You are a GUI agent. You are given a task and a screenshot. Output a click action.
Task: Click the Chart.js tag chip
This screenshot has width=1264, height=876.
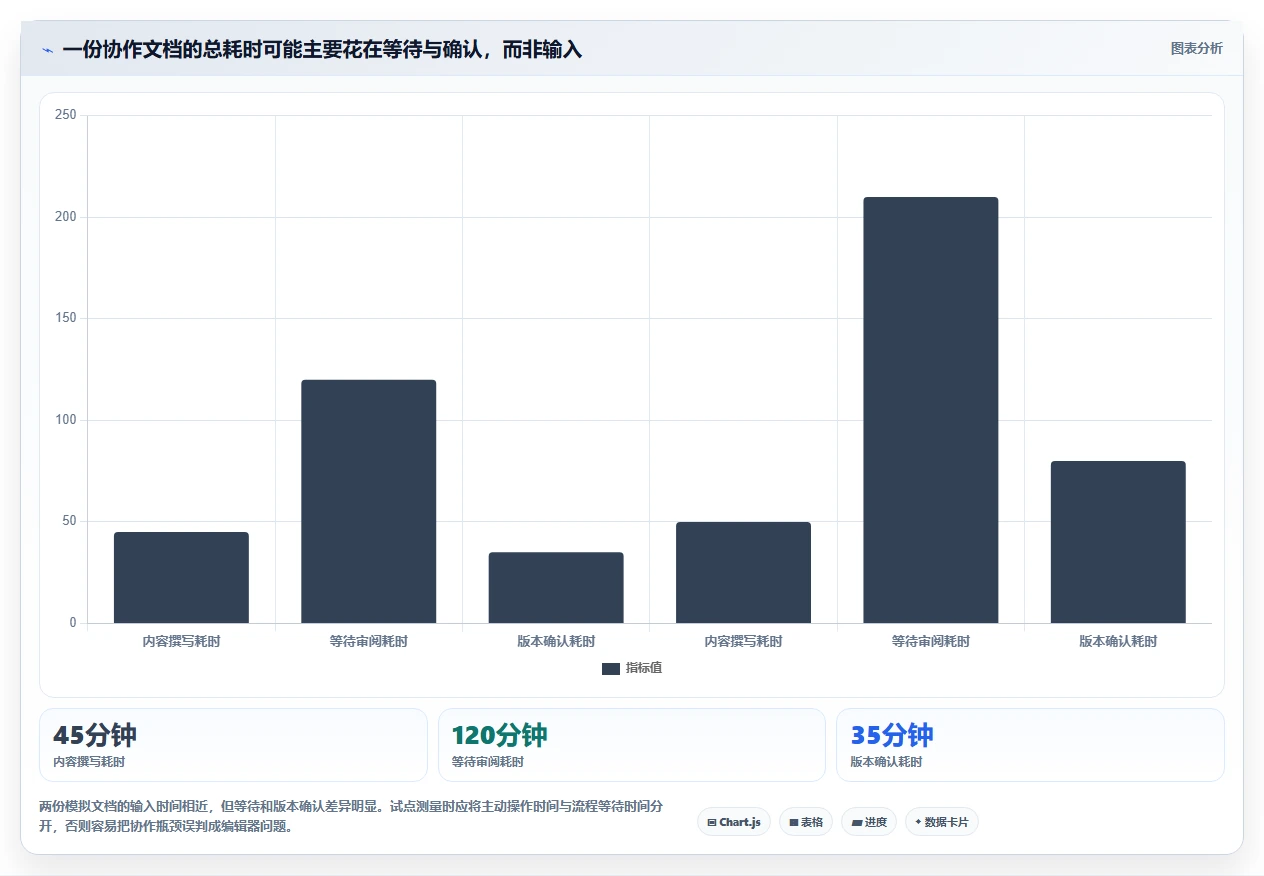[x=734, y=822]
